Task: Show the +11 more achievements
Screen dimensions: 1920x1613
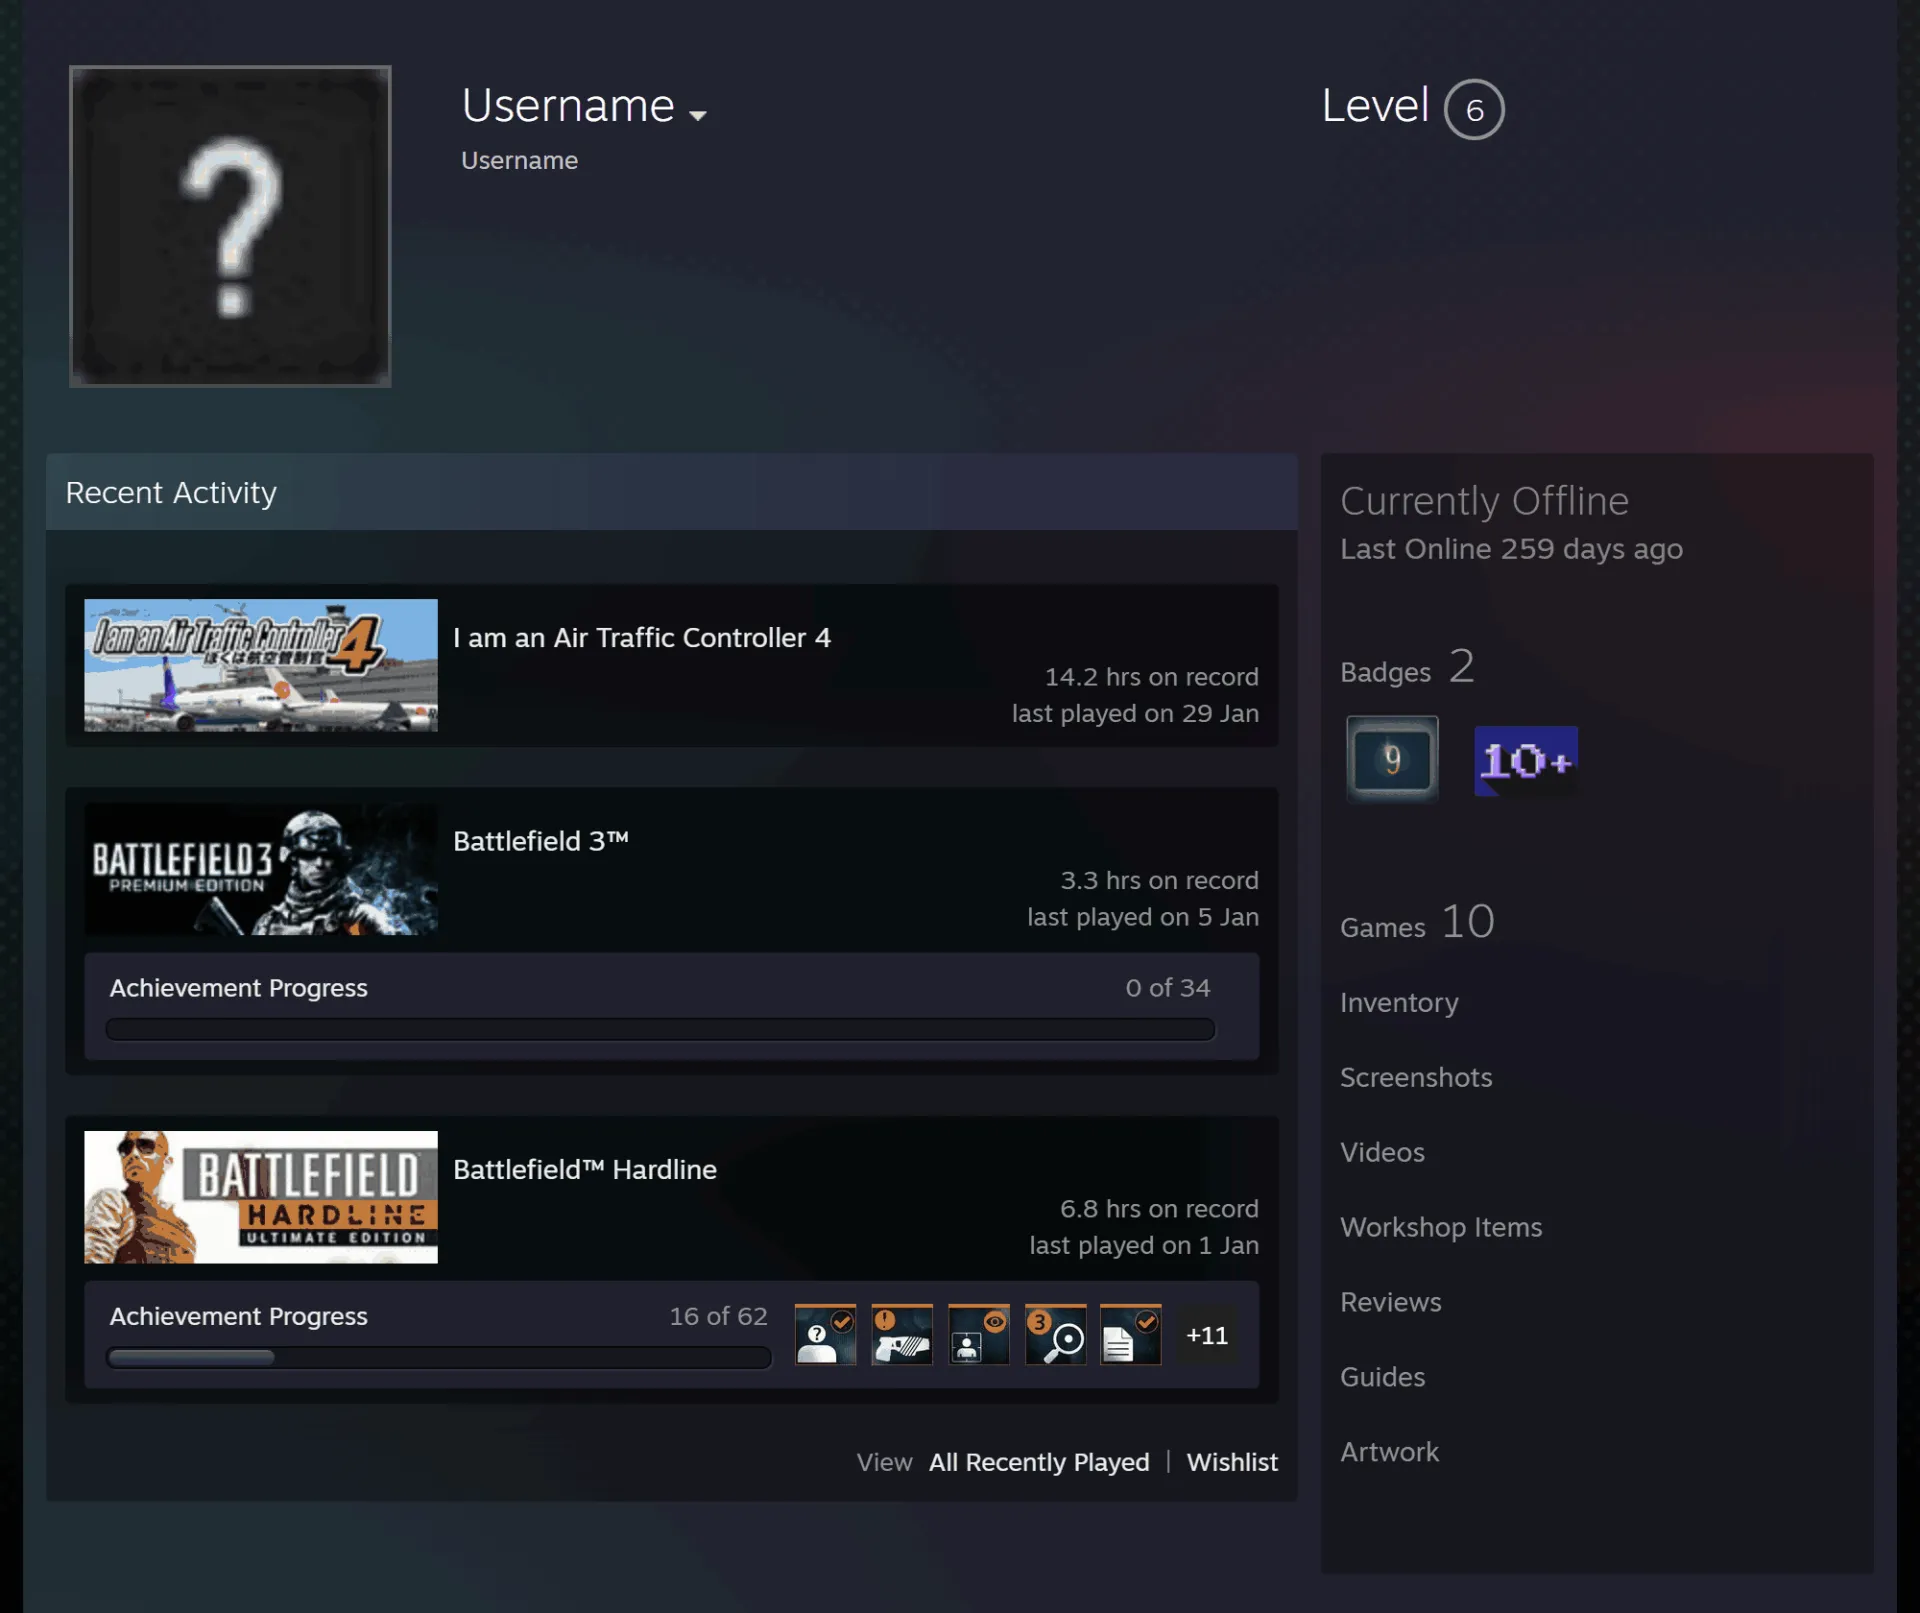Action: 1207,1335
